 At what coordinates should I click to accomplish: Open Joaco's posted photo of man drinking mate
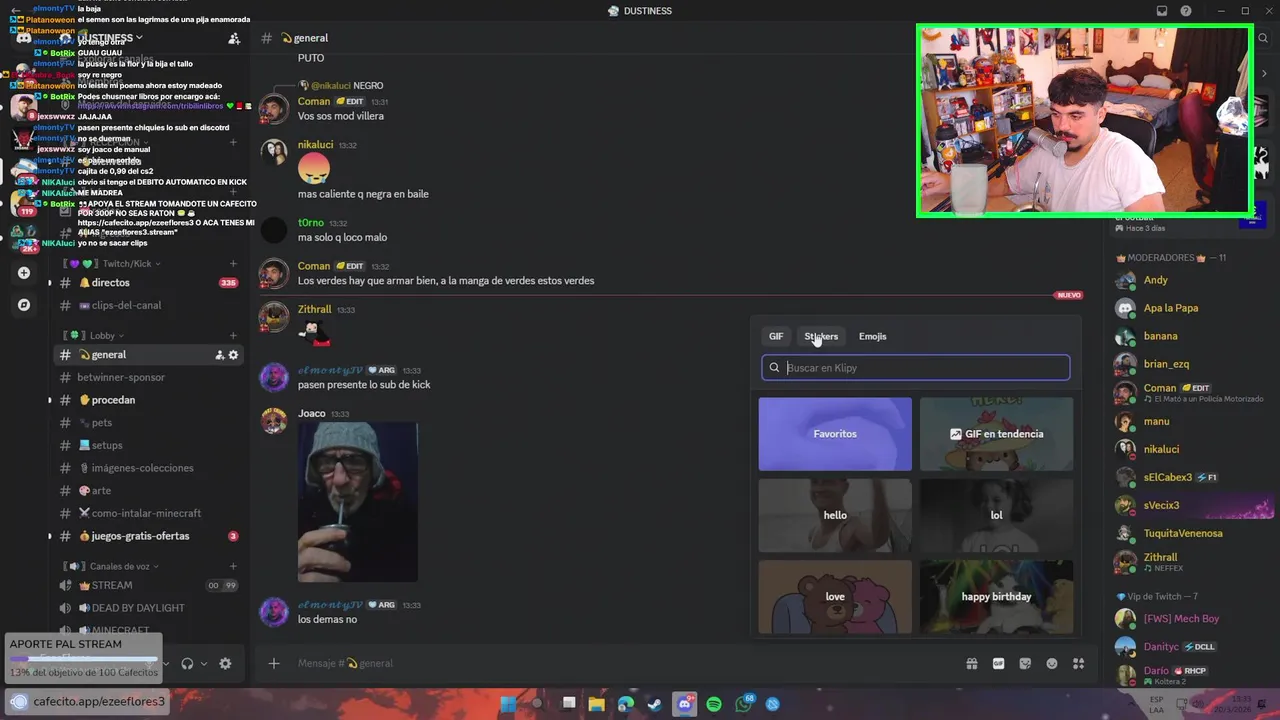pyautogui.click(x=358, y=502)
